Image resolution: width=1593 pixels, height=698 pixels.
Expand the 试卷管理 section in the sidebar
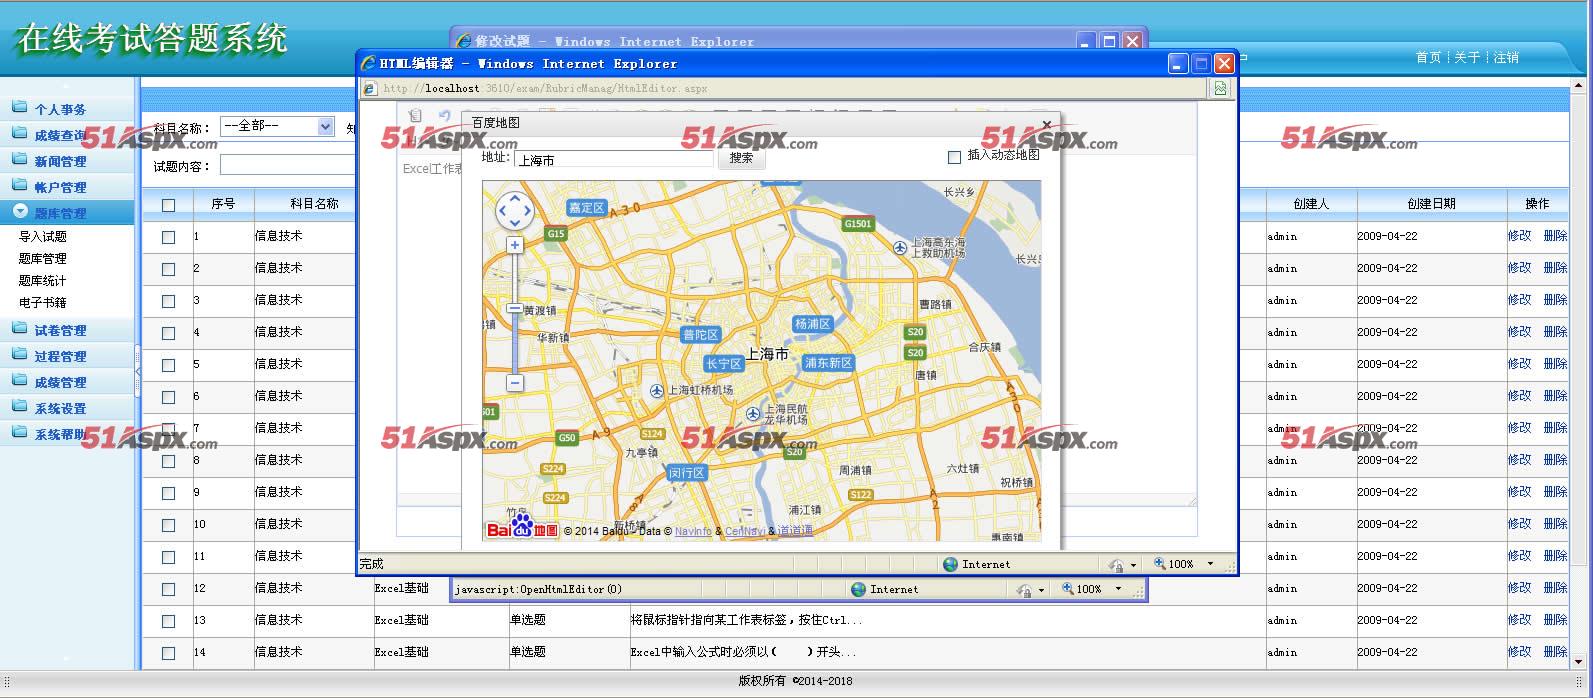[x=67, y=330]
